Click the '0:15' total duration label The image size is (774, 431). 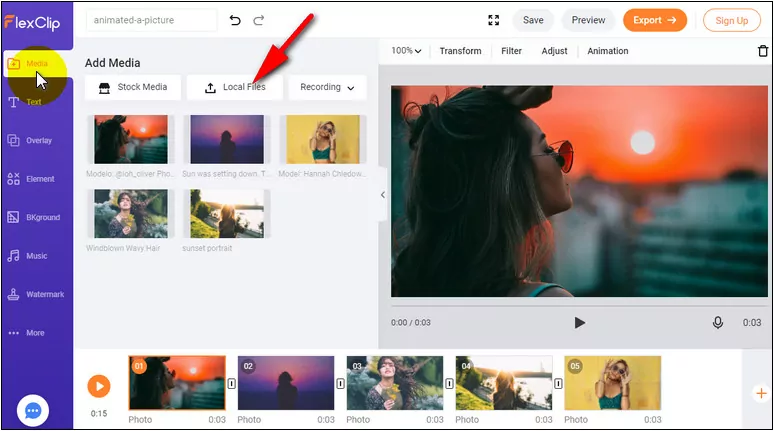99,413
